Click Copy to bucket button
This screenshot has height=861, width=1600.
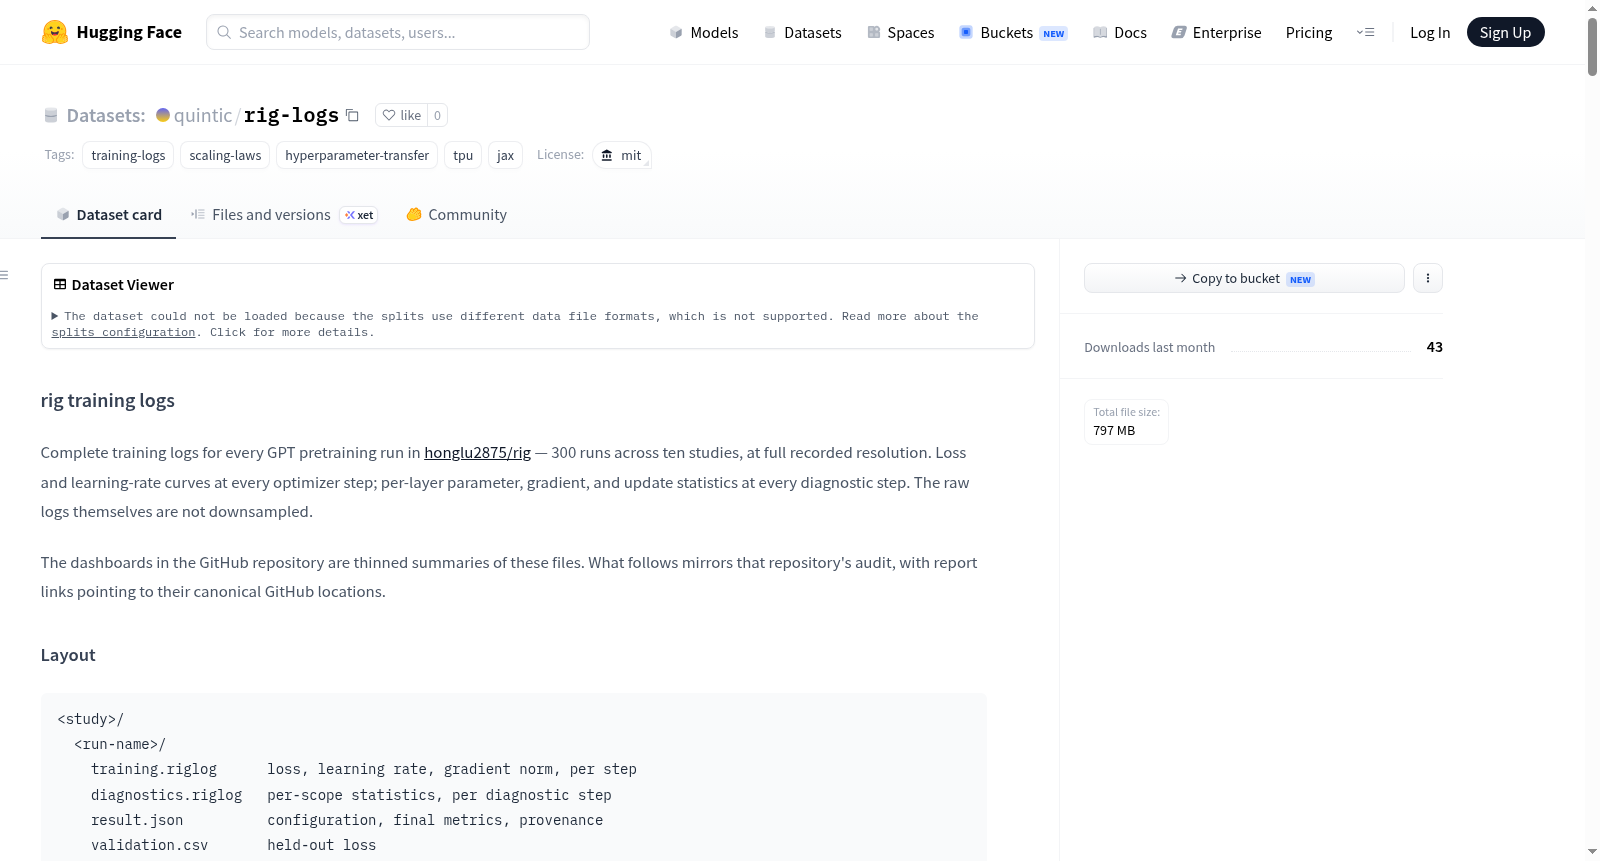1244,278
